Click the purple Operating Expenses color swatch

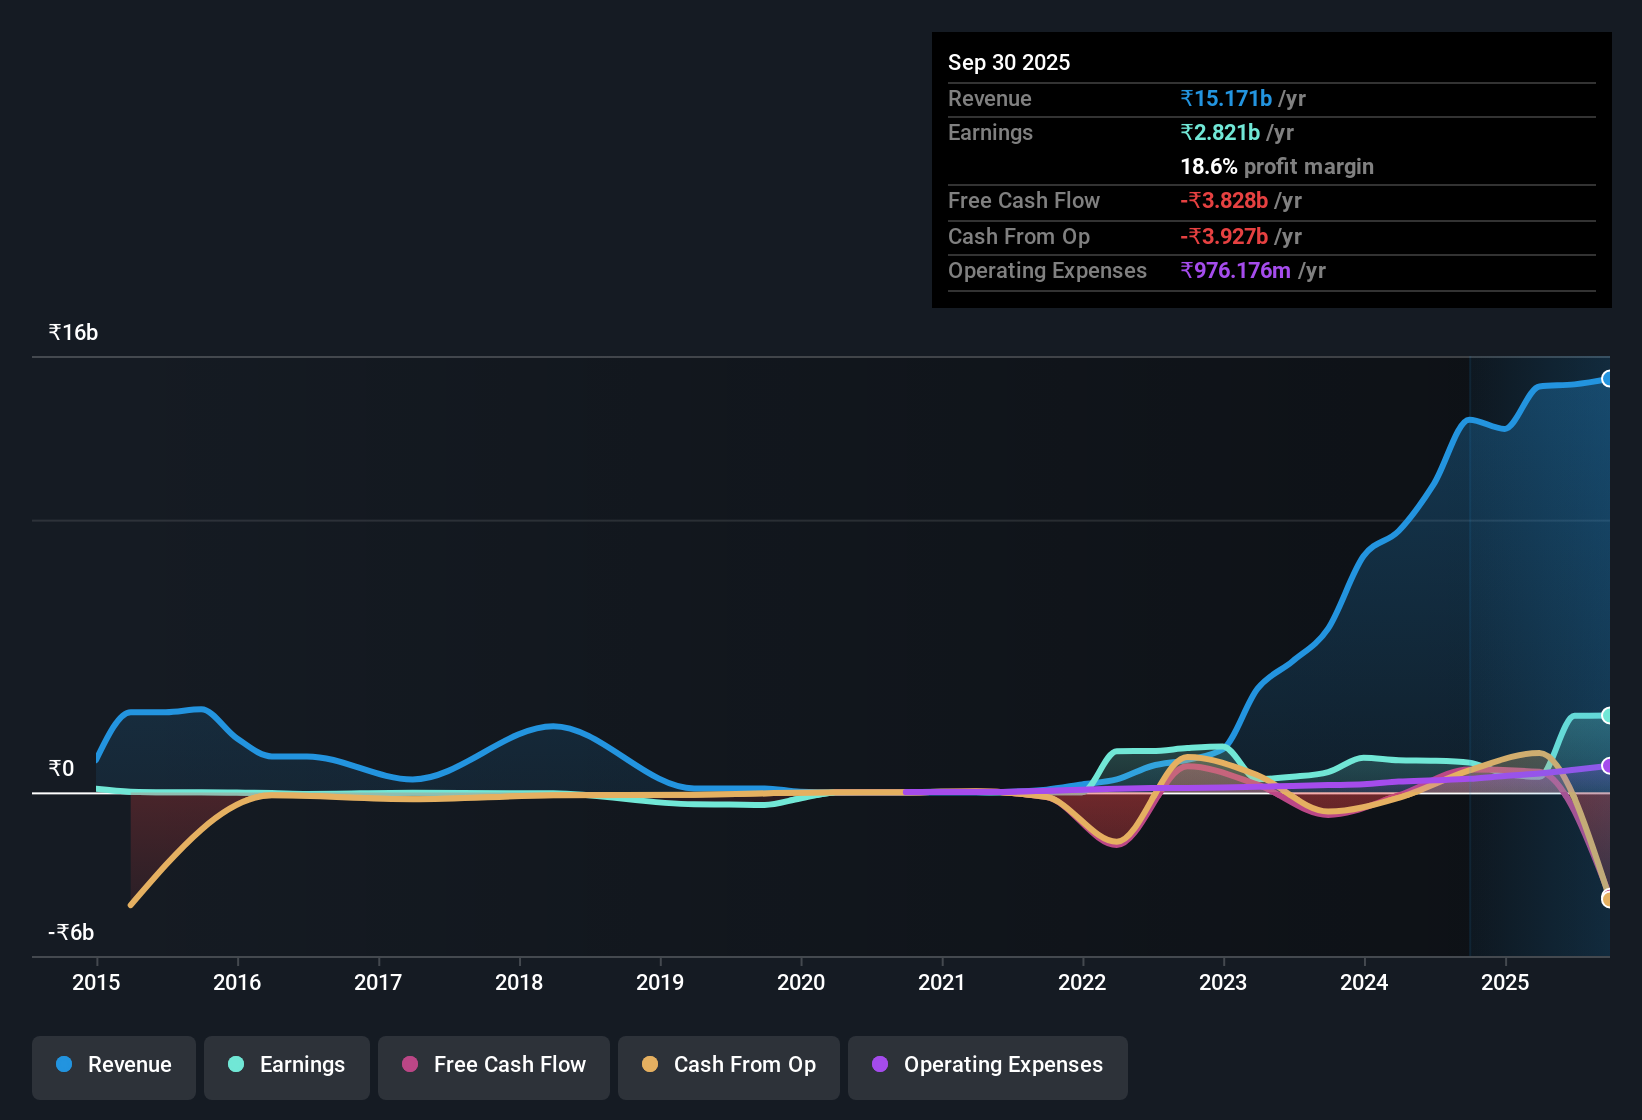tap(879, 1065)
